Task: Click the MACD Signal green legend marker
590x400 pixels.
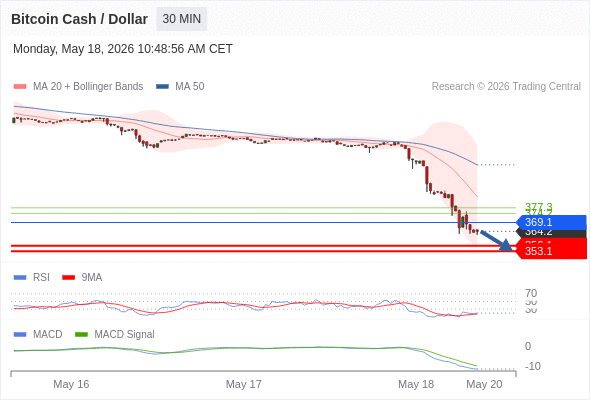Action: [x=81, y=334]
